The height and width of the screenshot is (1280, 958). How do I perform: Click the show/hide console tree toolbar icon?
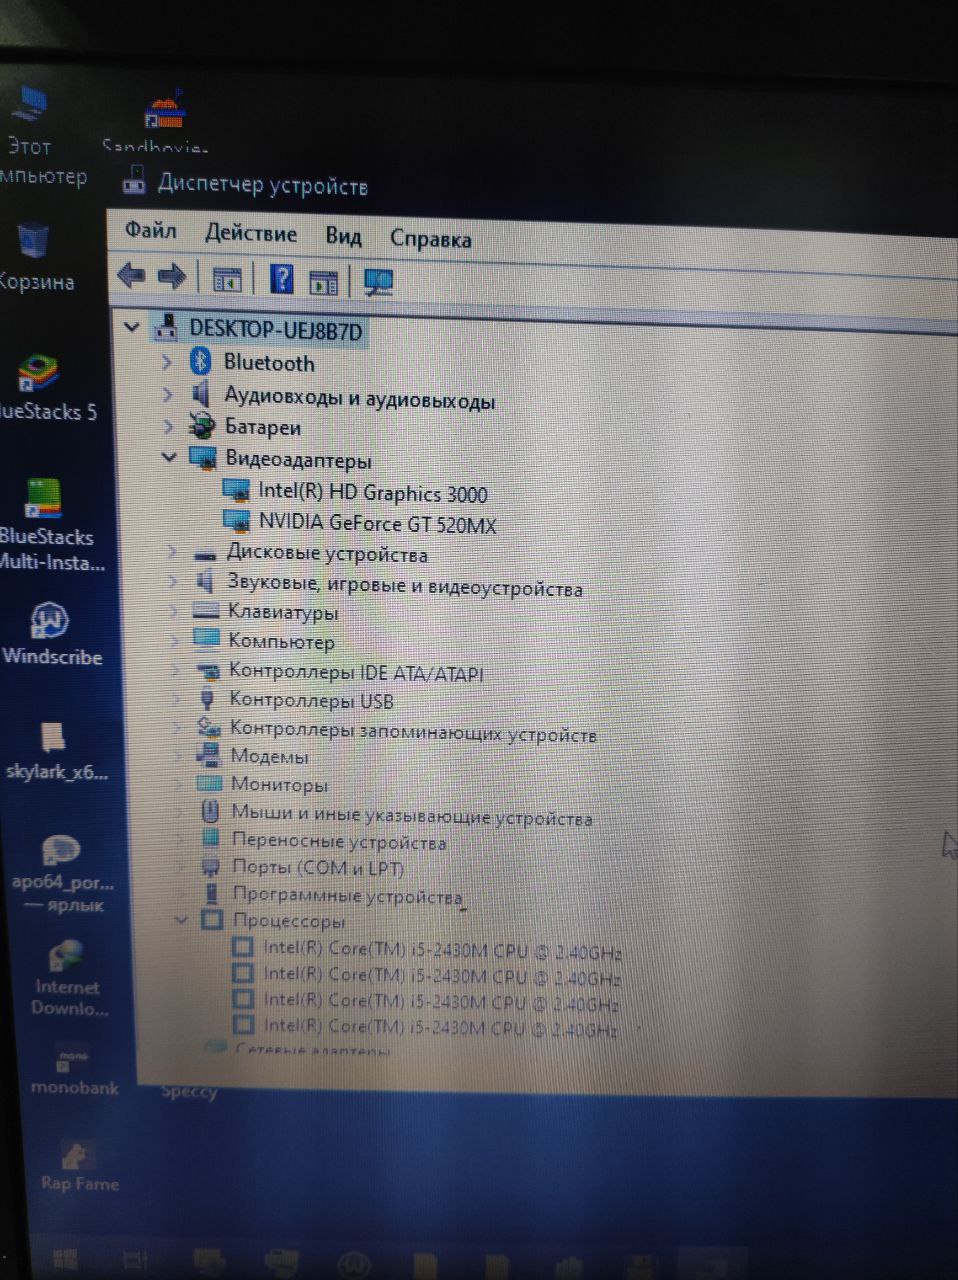[x=227, y=279]
